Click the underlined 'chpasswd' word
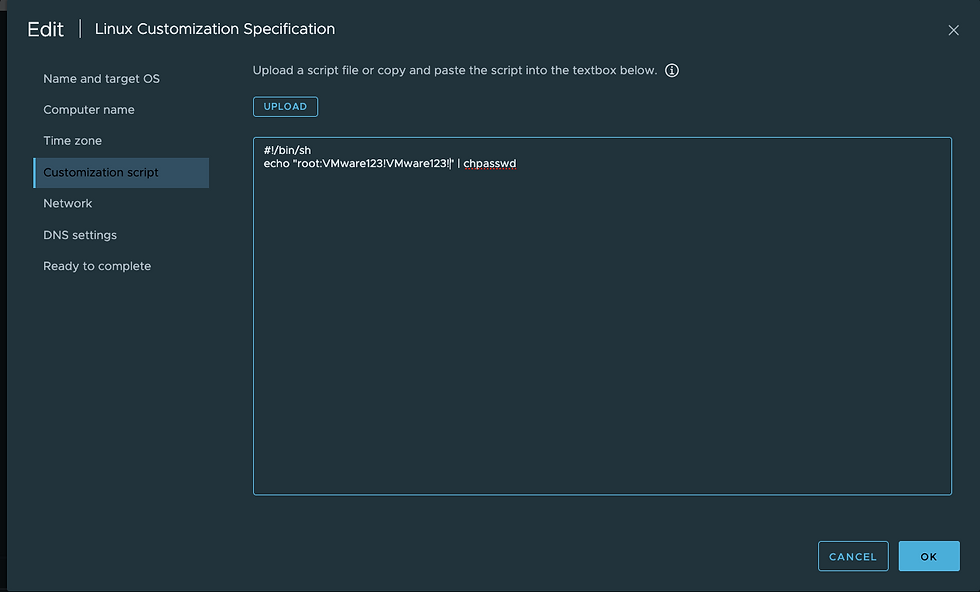 pyautogui.click(x=490, y=164)
